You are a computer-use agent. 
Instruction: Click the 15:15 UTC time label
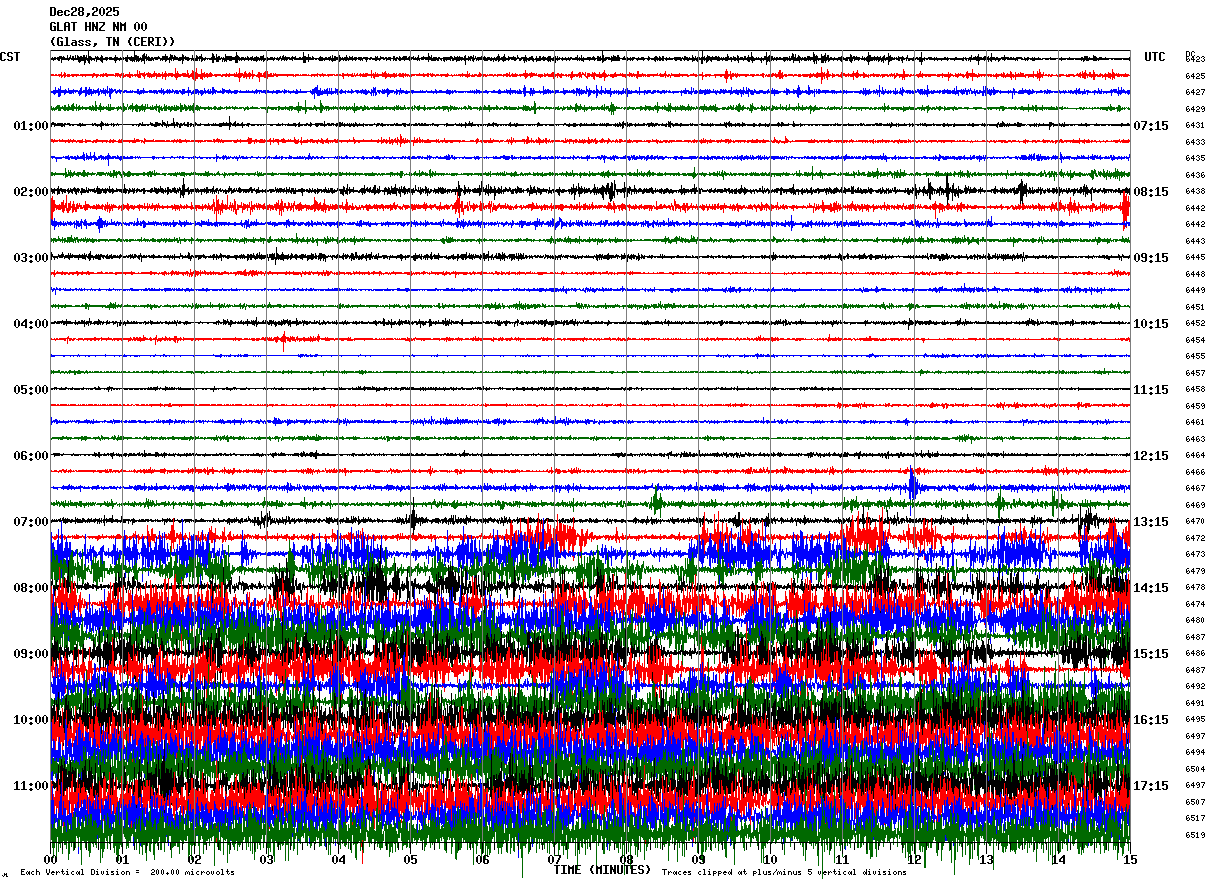[1151, 654]
